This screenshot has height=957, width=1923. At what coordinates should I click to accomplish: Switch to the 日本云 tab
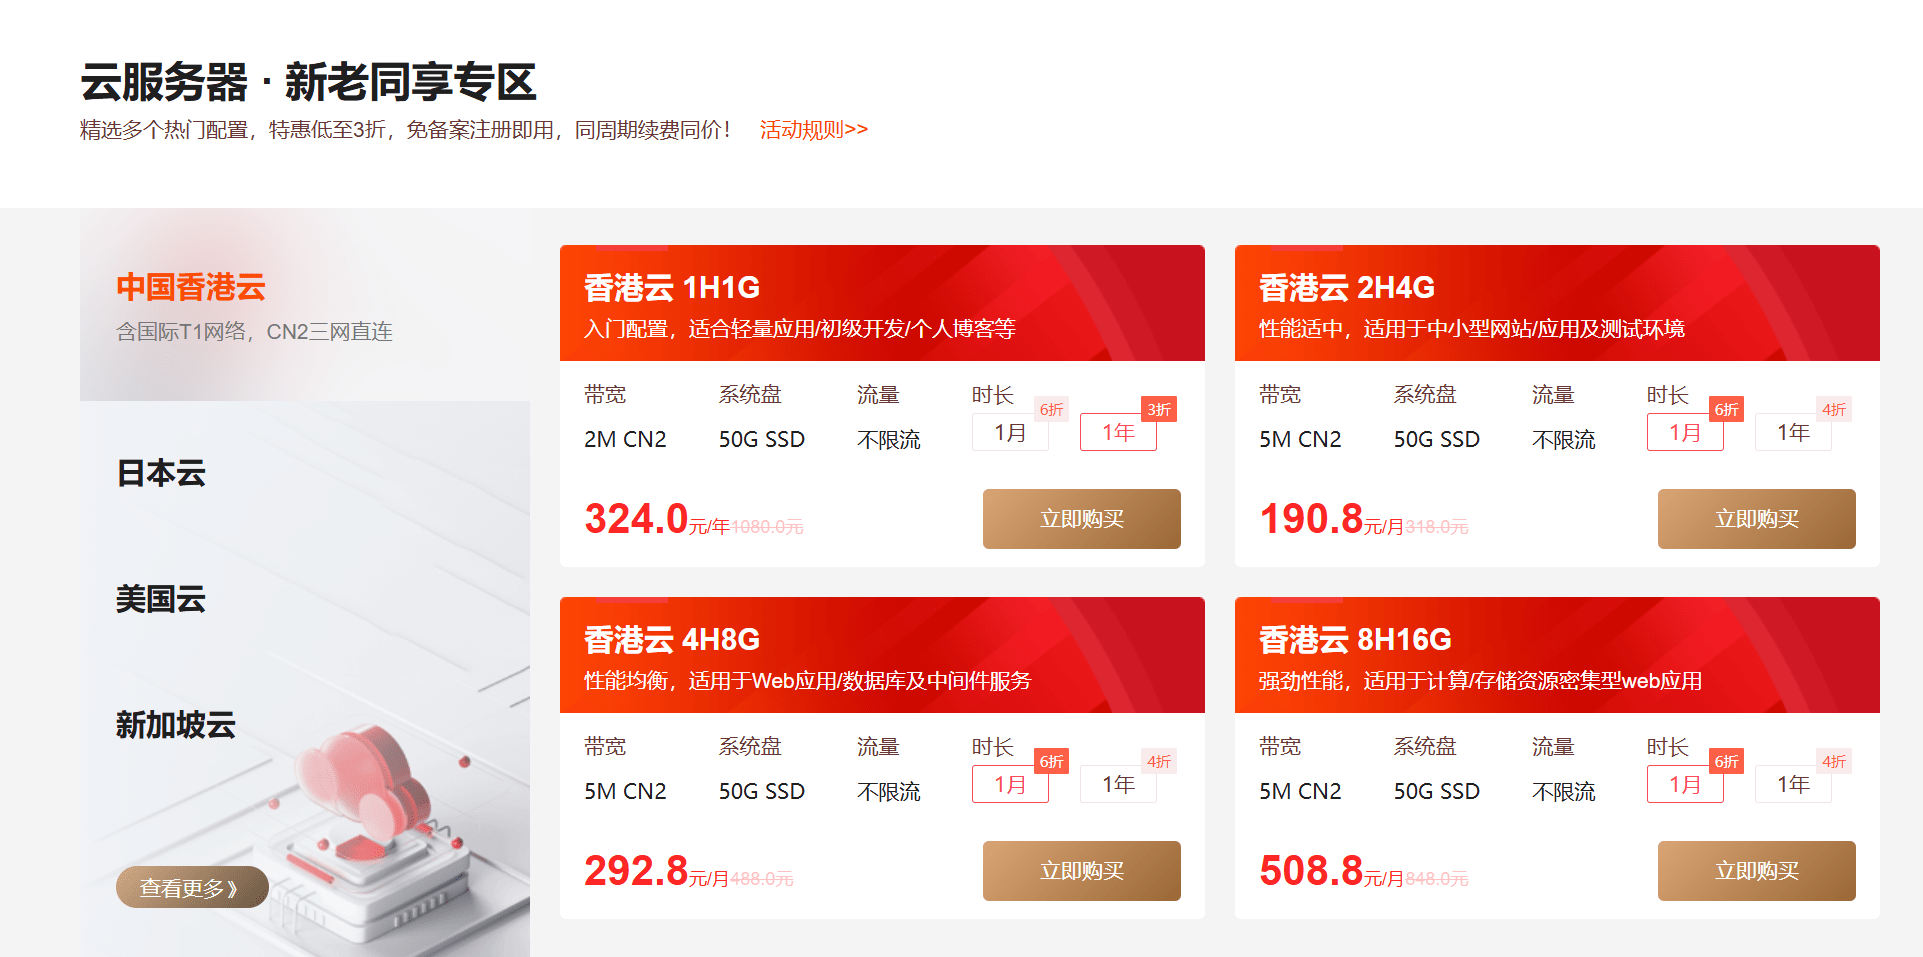161,473
